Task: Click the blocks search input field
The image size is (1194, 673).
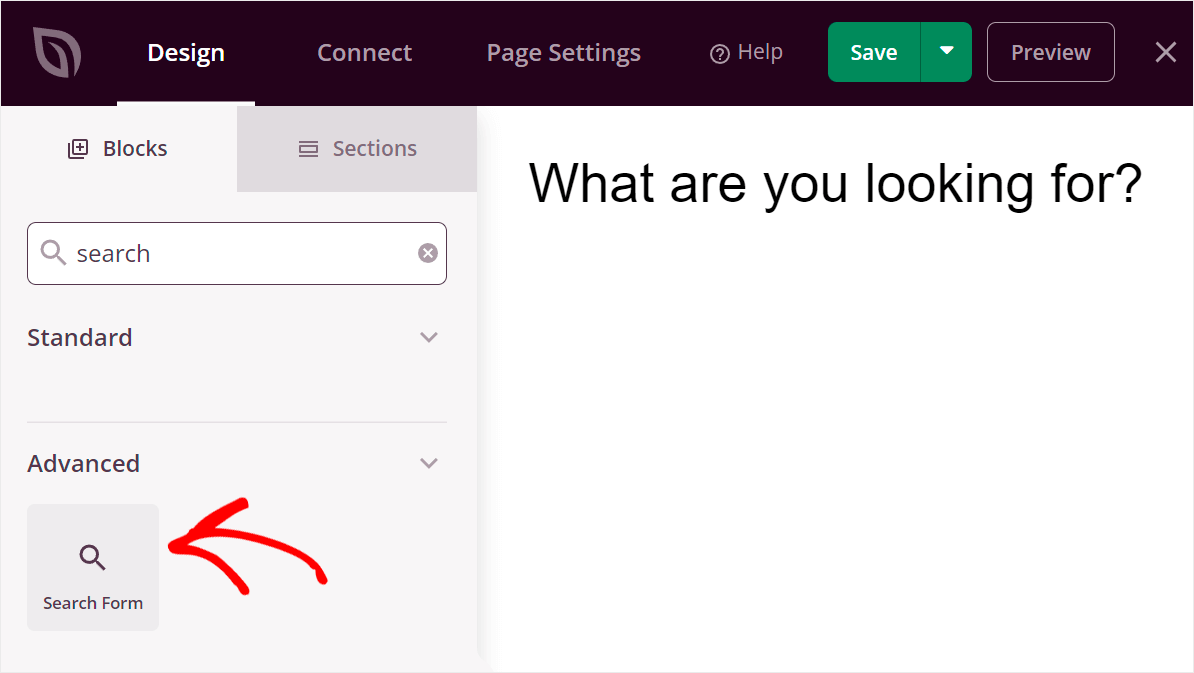Action: (237, 254)
